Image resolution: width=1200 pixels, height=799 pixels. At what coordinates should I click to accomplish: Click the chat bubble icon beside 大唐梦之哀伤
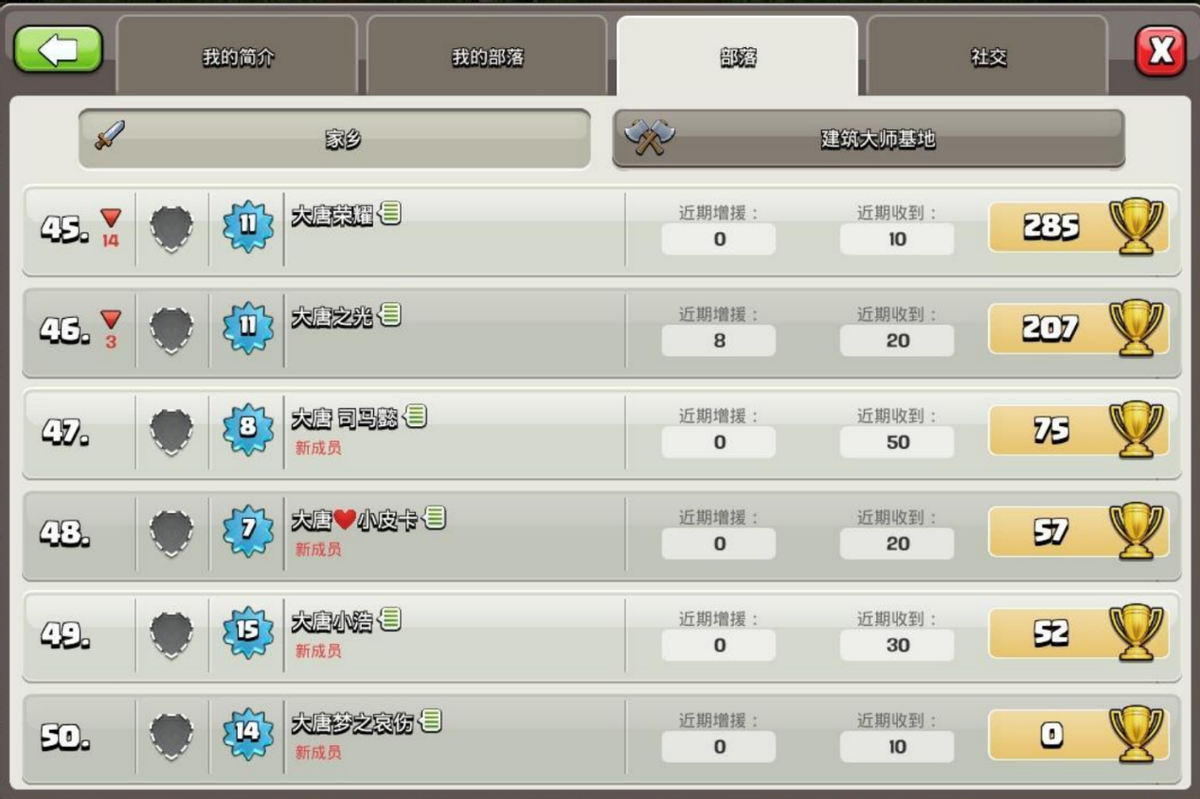tap(430, 720)
